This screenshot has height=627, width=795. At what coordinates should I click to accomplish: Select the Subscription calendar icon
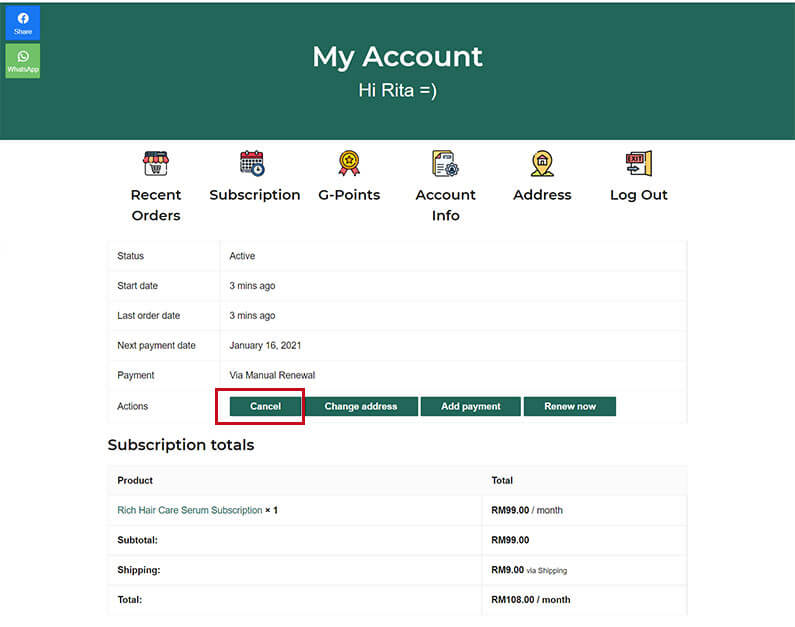[x=252, y=163]
